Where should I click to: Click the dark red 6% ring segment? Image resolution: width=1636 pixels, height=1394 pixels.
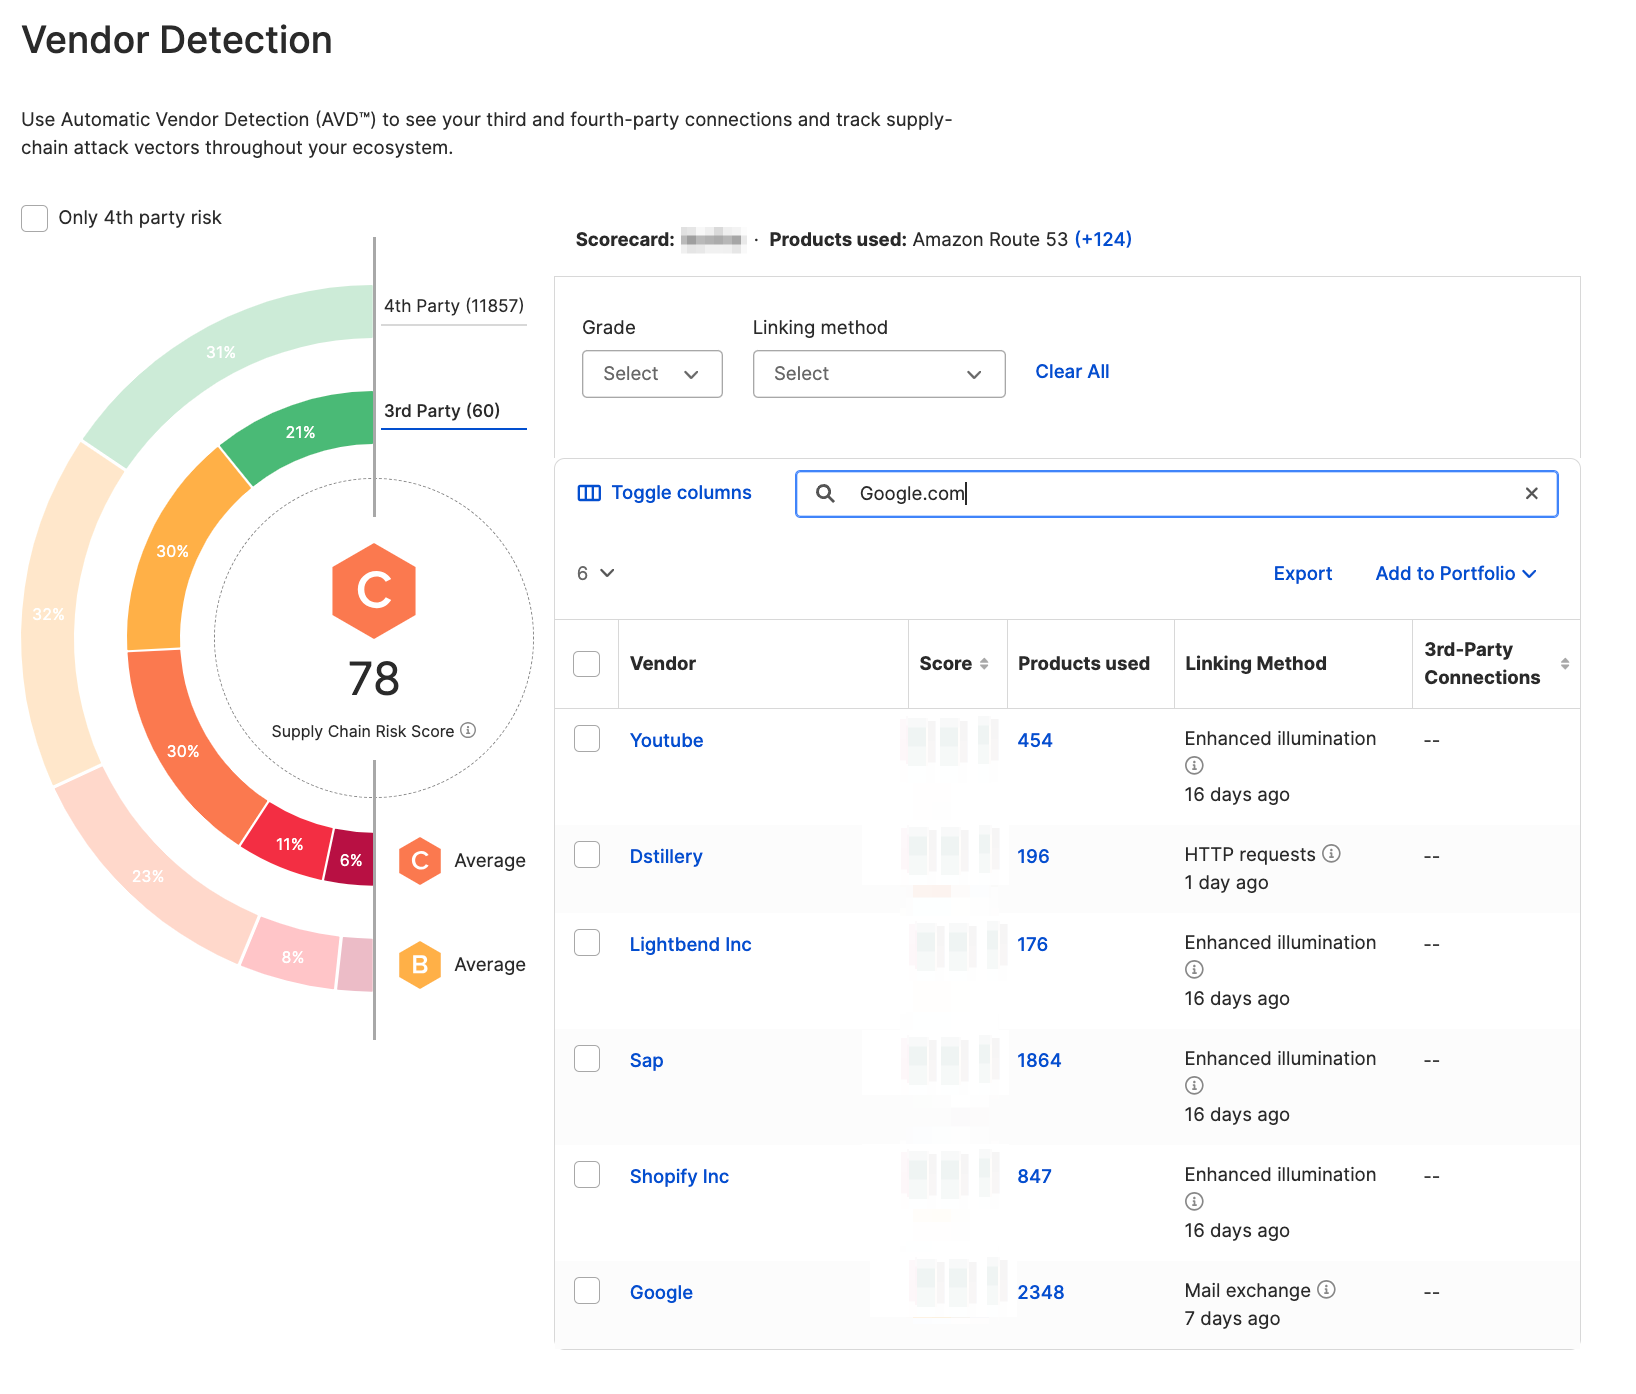point(351,860)
